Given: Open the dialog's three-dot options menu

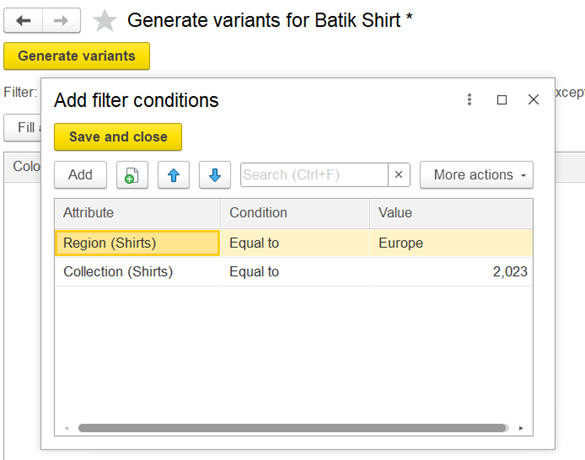Looking at the screenshot, I should coord(470,100).
